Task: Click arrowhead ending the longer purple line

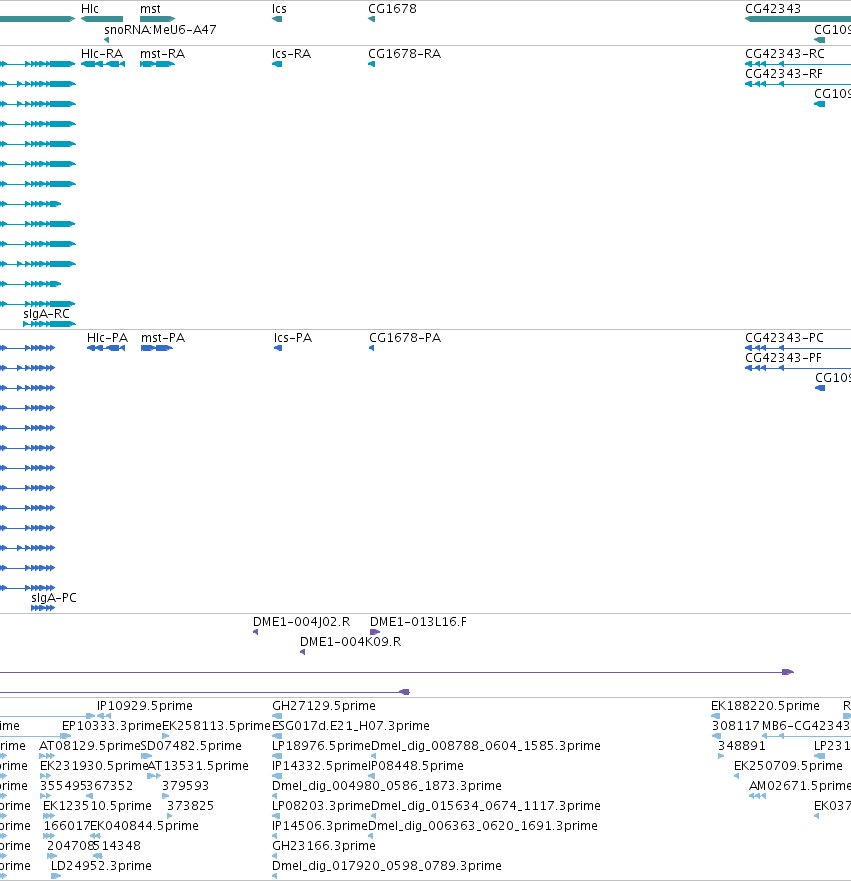Action: pos(788,672)
